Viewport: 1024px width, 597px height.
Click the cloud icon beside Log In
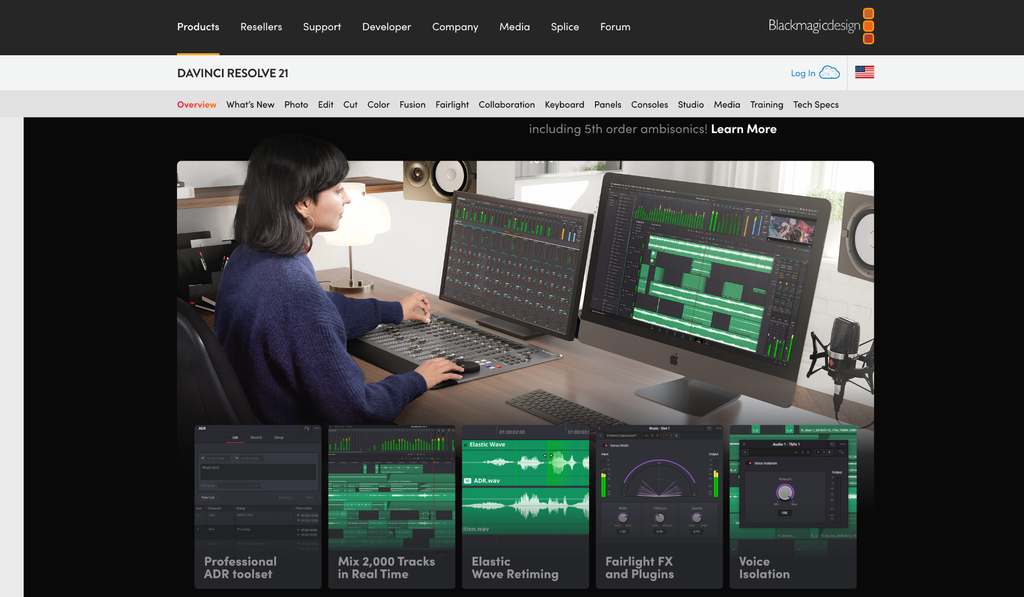[x=829, y=73]
